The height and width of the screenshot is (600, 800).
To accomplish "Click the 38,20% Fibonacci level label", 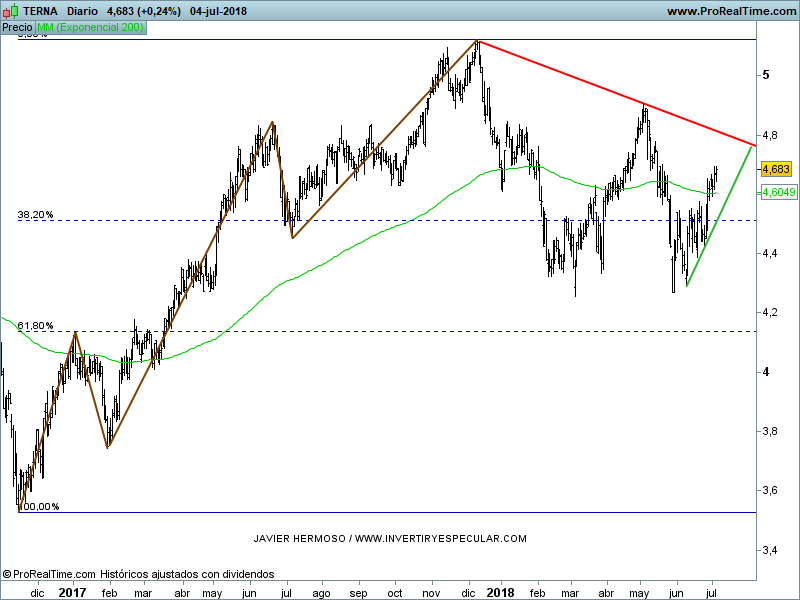I will tap(35, 215).
